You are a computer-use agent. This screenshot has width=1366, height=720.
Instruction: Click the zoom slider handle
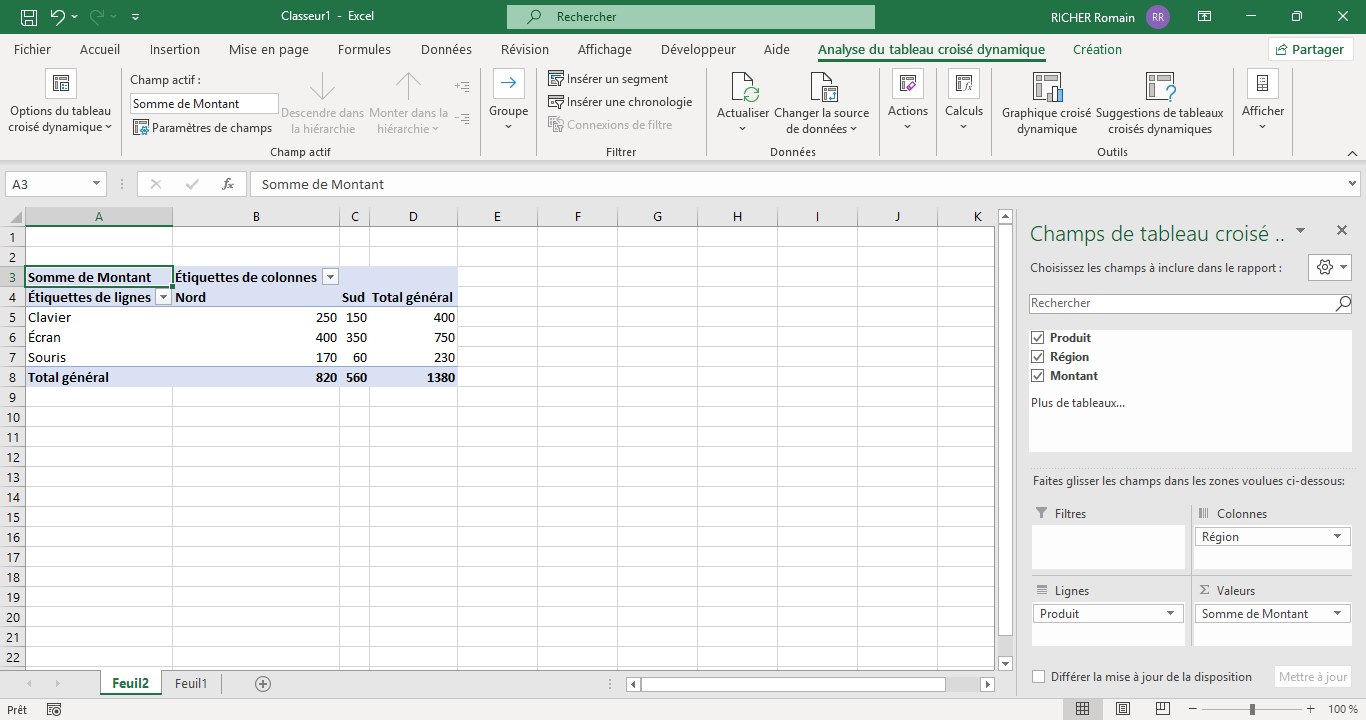point(1252,709)
